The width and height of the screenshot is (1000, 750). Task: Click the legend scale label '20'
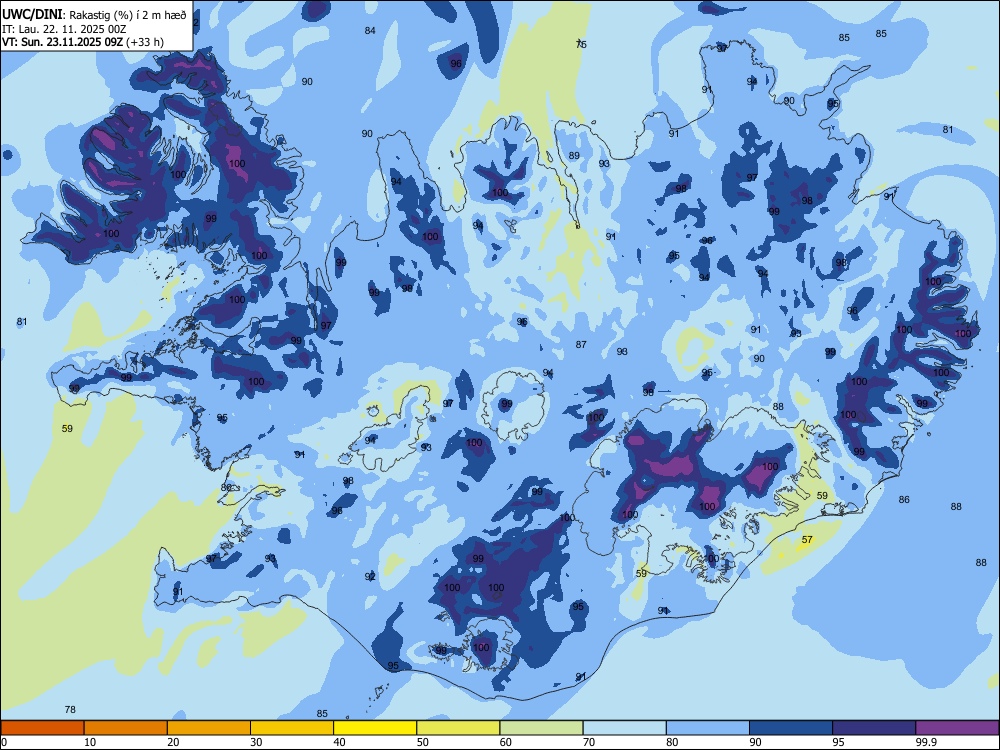[x=173, y=742]
